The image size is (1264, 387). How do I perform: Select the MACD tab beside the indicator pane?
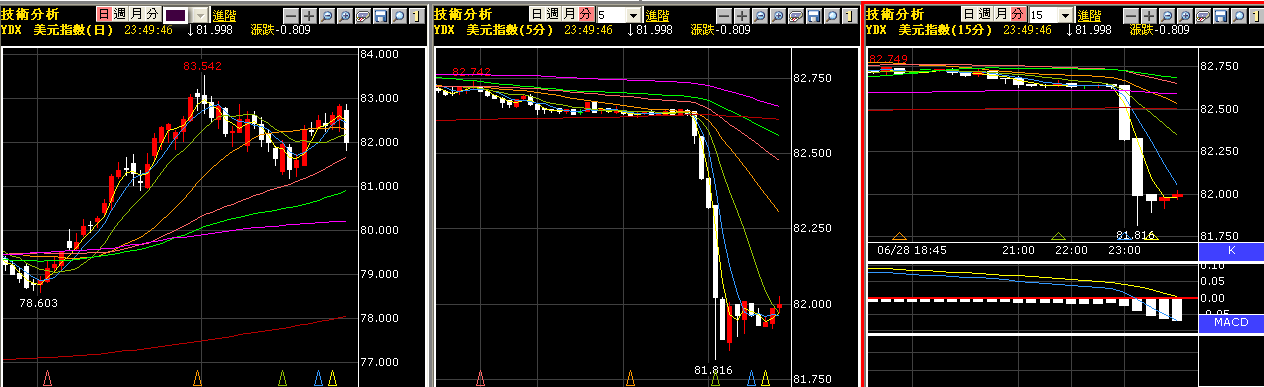pyautogui.click(x=1231, y=323)
